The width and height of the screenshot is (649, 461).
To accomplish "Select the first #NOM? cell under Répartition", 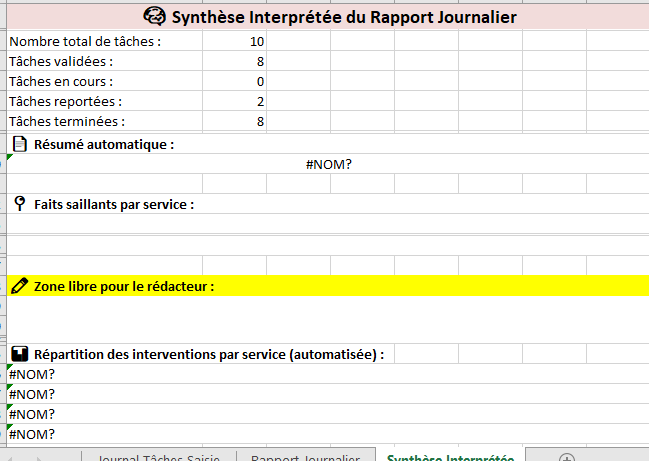I will tap(32, 374).
